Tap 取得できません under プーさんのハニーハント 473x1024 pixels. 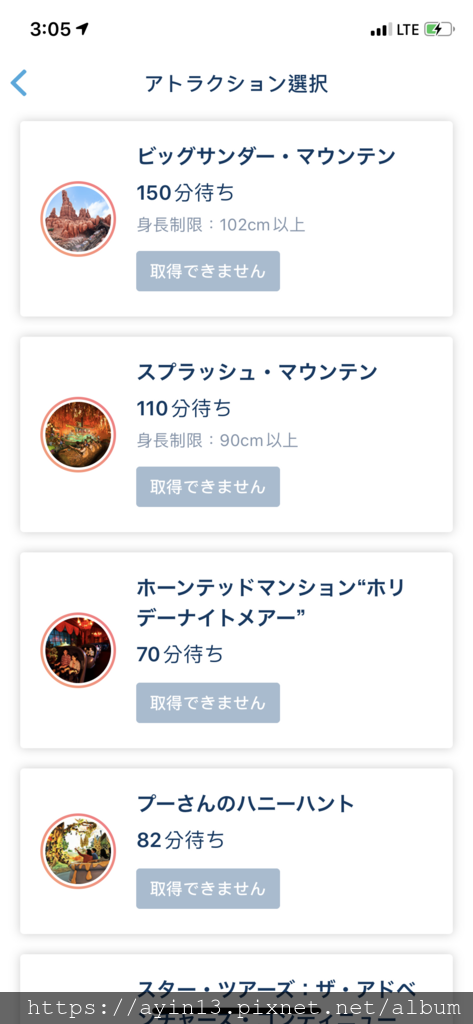(x=208, y=888)
